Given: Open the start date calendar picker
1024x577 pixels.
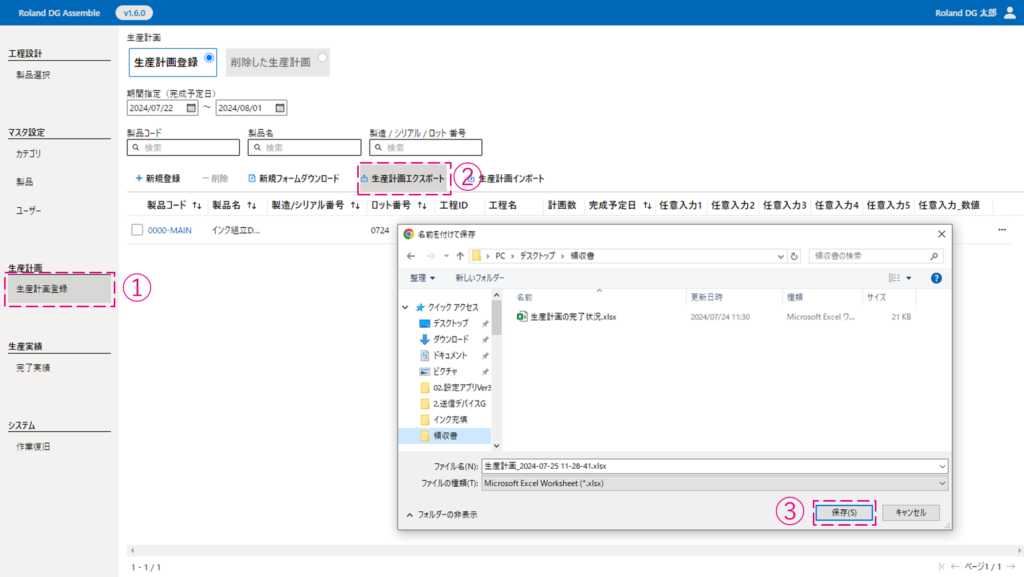Looking at the screenshot, I should [190, 108].
